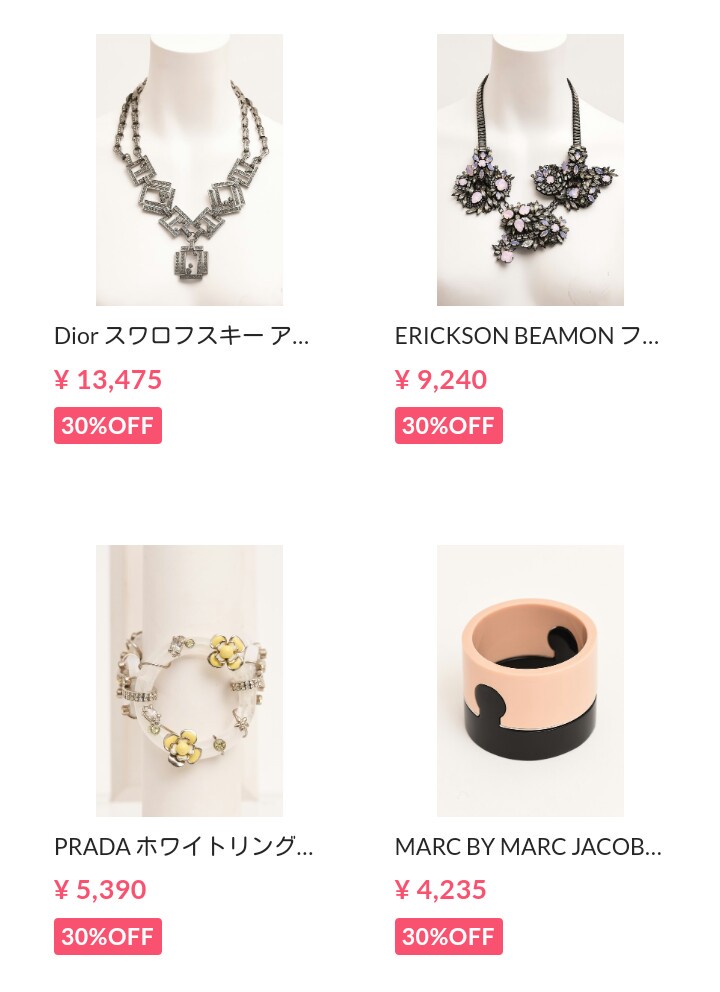Screen dimensions: 720x992
Task: Click the ¥ 5,390 price
Action: 101,890
